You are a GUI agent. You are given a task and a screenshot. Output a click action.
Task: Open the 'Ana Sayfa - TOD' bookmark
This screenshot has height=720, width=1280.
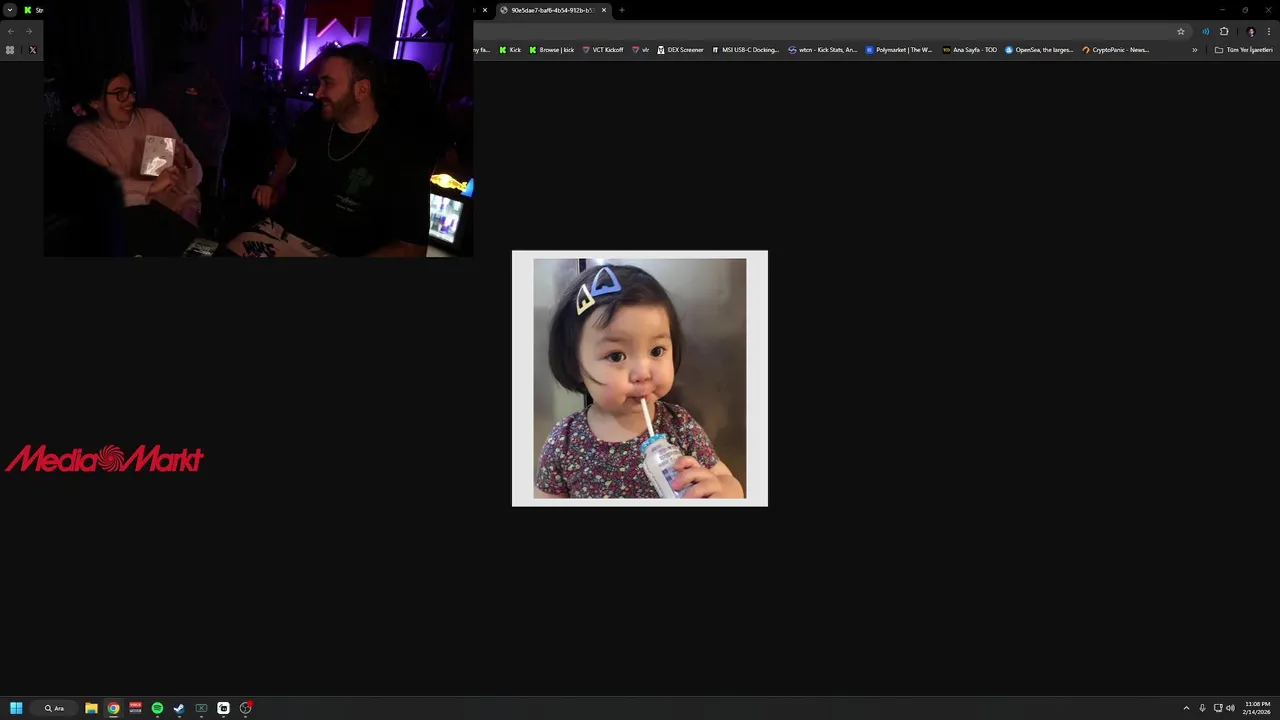[x=970, y=50]
